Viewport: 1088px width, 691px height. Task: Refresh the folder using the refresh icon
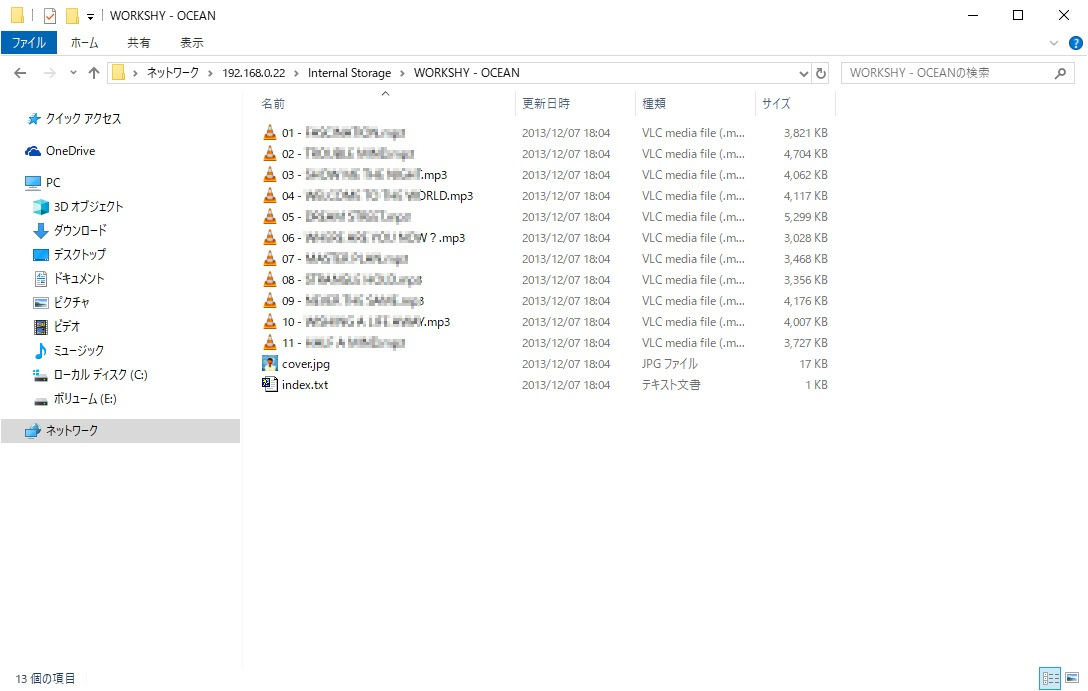click(x=819, y=72)
